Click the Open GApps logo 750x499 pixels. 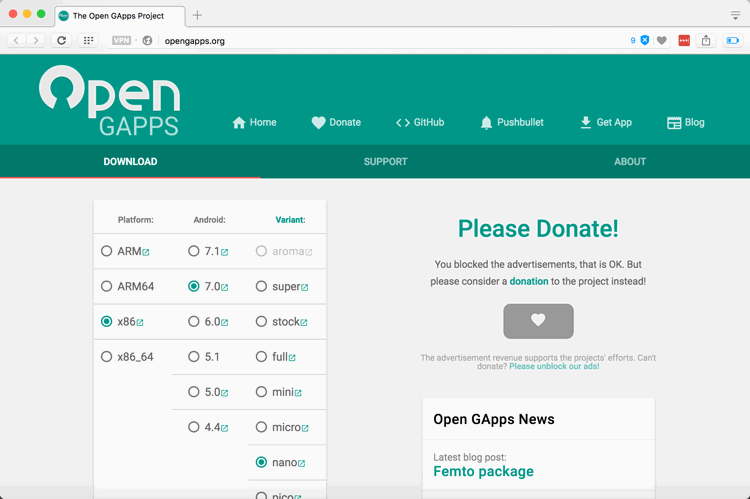coord(110,100)
